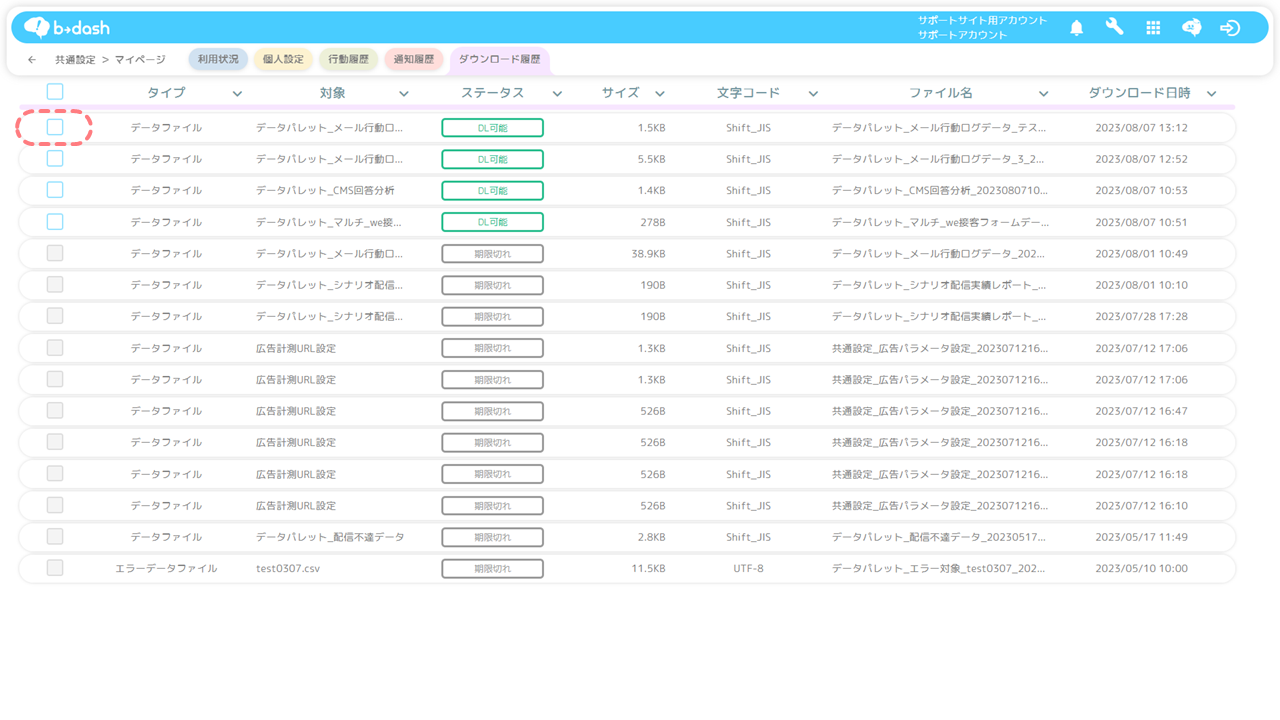Click 期限切れ badge in the 38.9KB row
1280x720 pixels.
click(492, 254)
